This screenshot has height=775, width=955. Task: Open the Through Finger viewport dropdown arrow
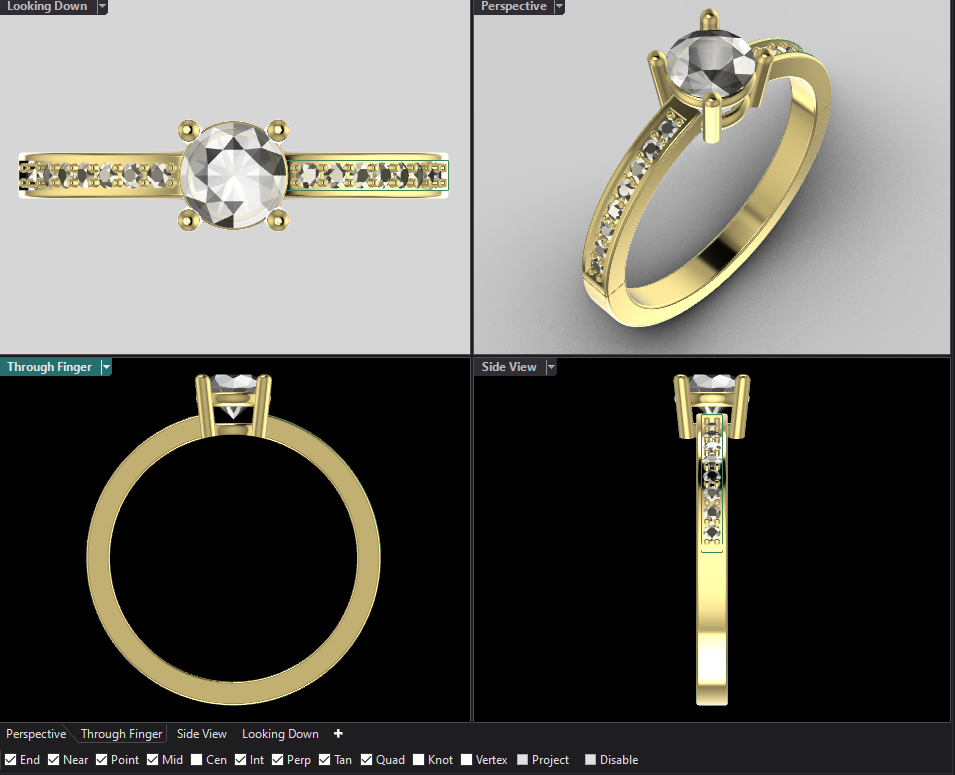[x=106, y=367]
